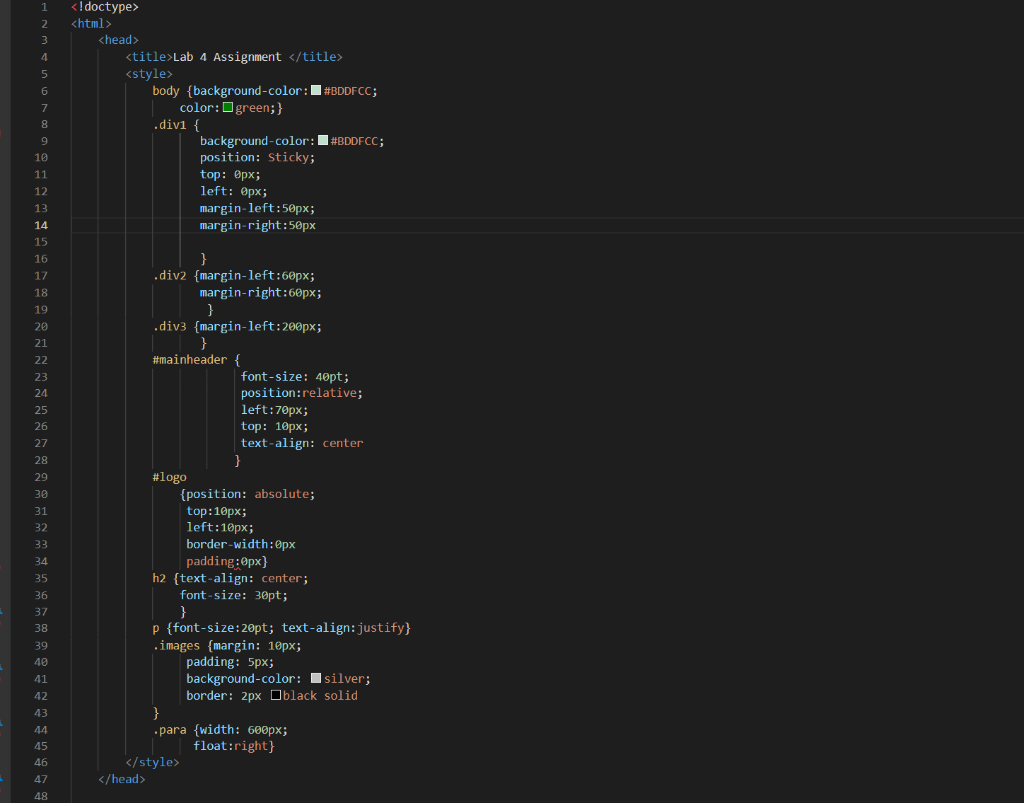Click the 'absolute' position value
The height and width of the screenshot is (803, 1024).
pyautogui.click(x=281, y=494)
